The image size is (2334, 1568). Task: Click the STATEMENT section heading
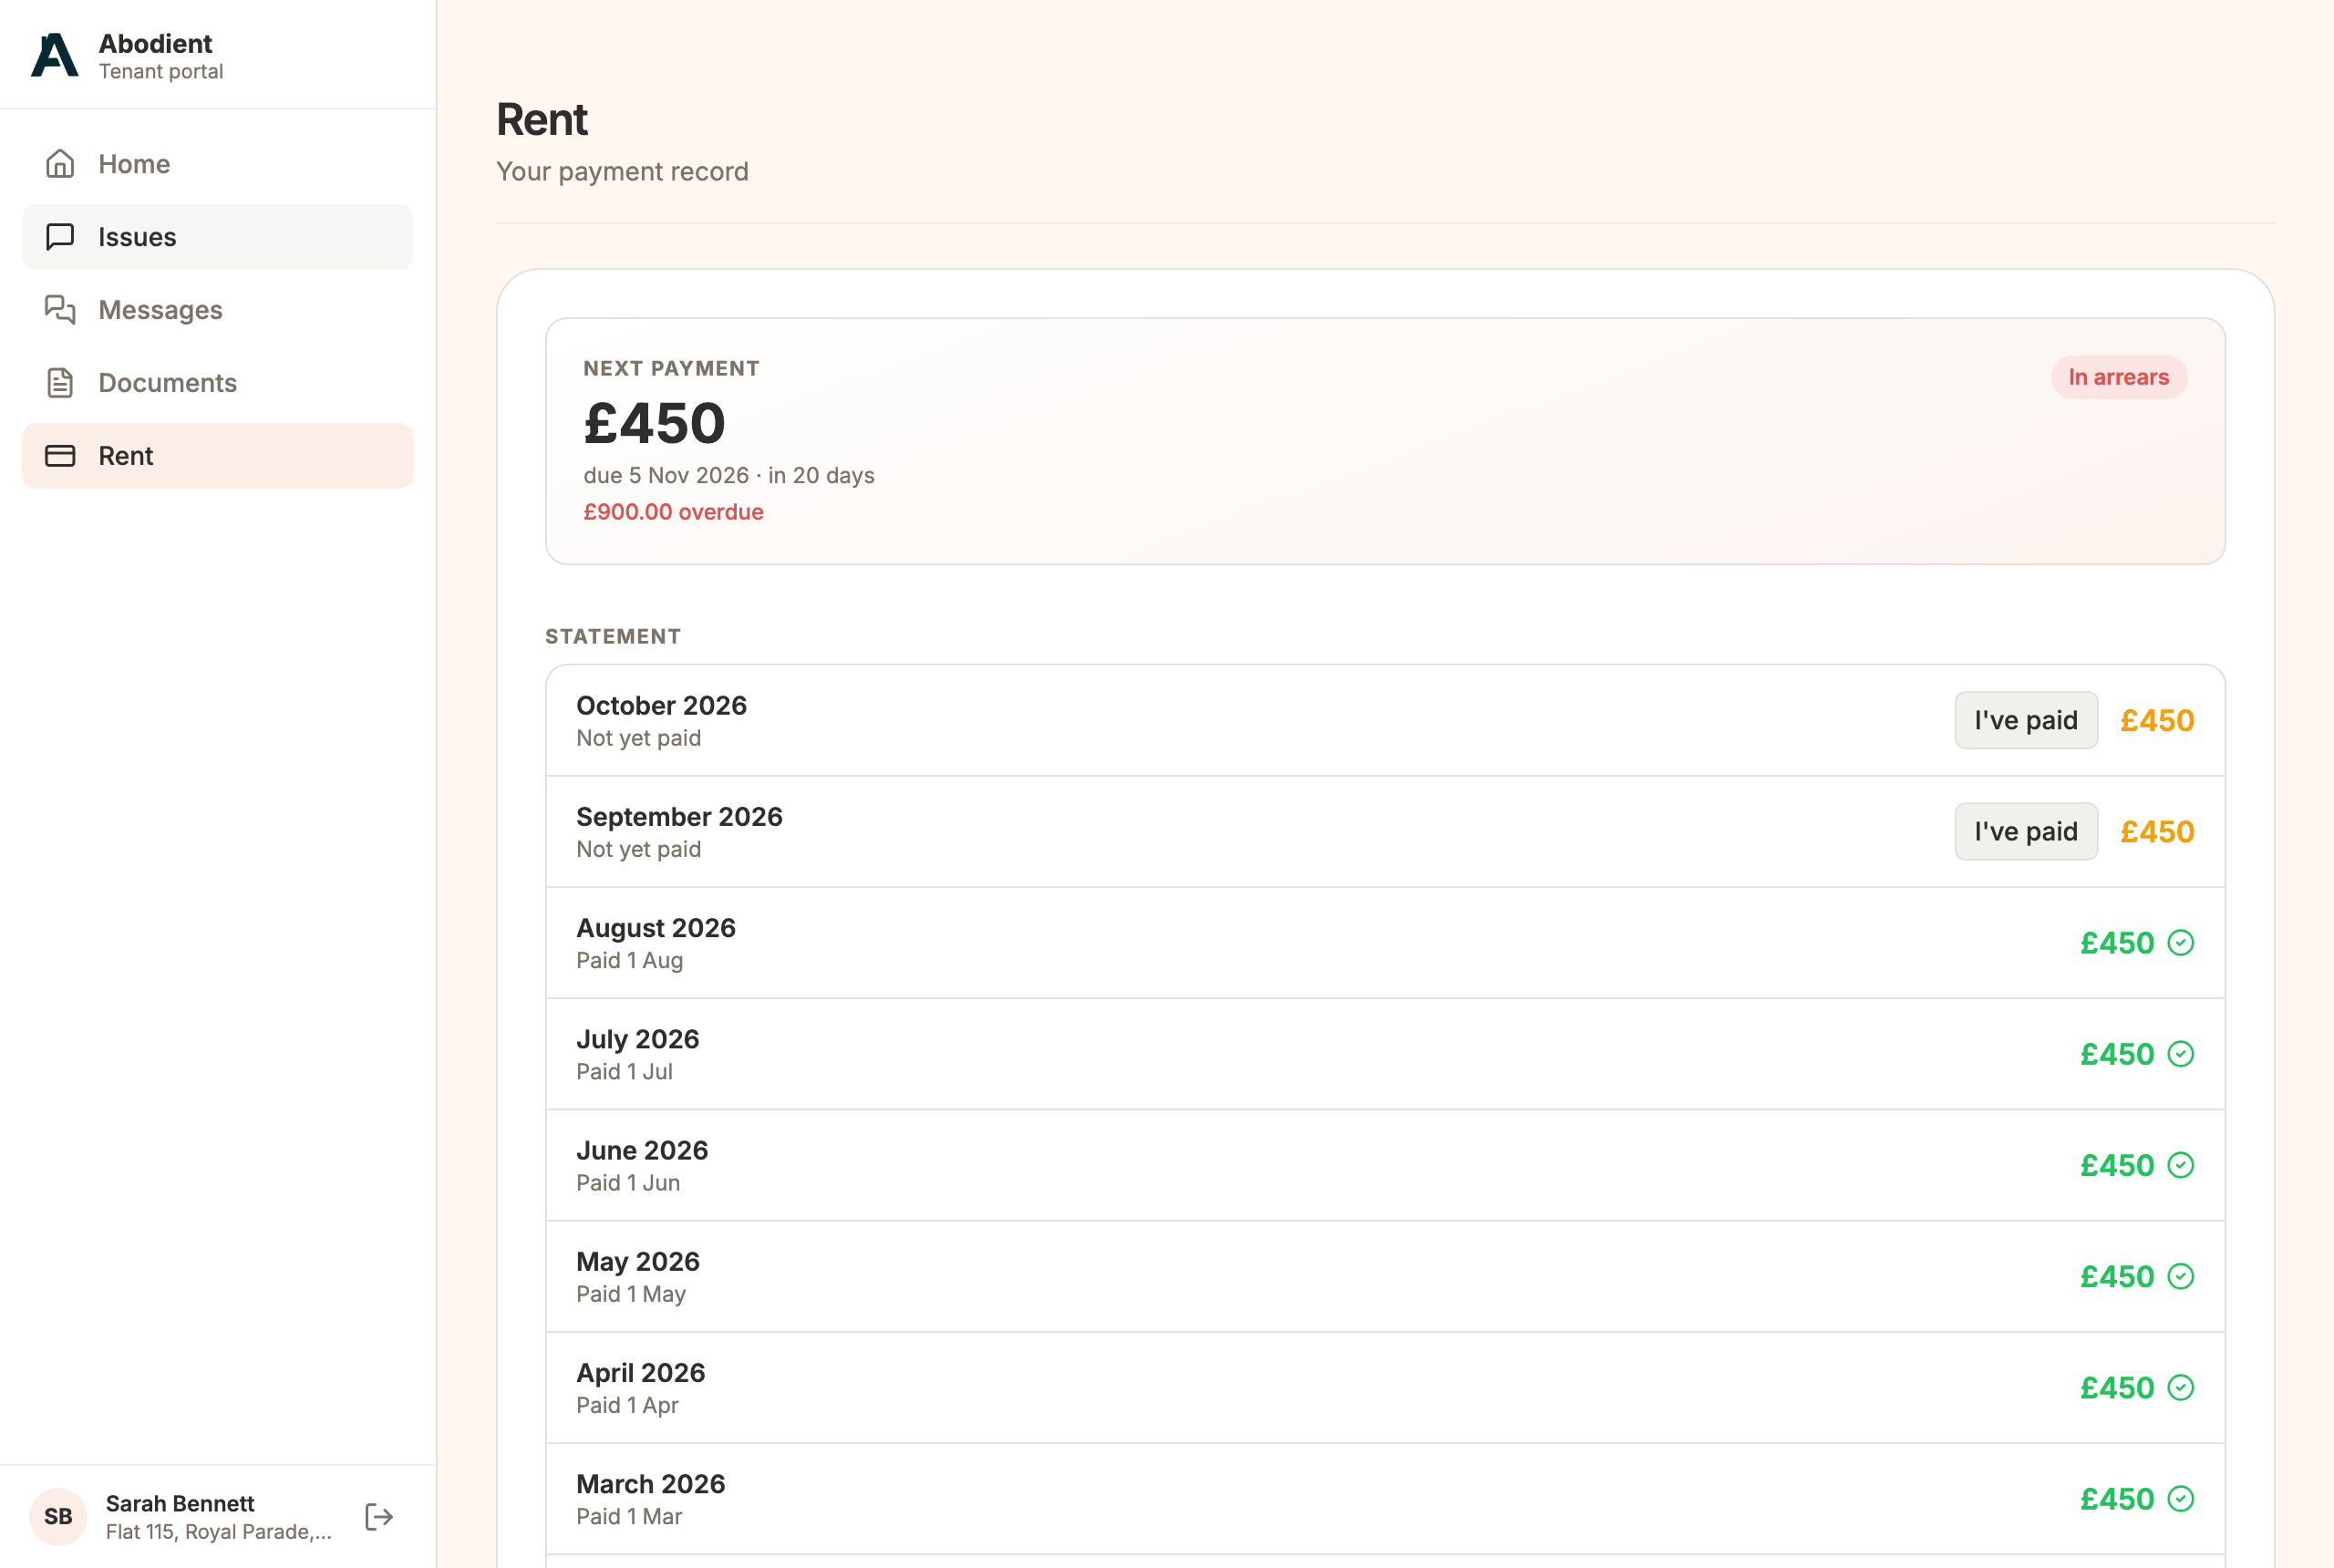coord(613,636)
